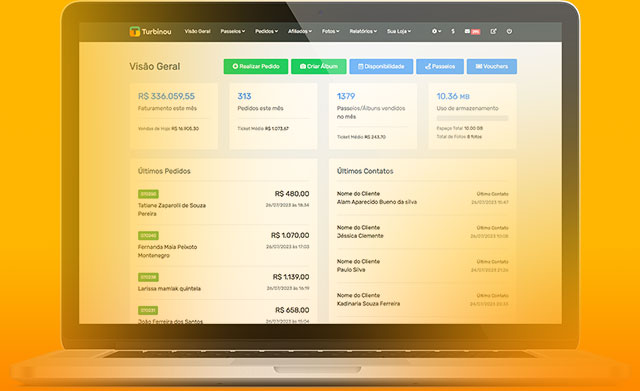This screenshot has width=640, height=391.
Task: Open the Sua Loja menu
Action: [x=399, y=31]
